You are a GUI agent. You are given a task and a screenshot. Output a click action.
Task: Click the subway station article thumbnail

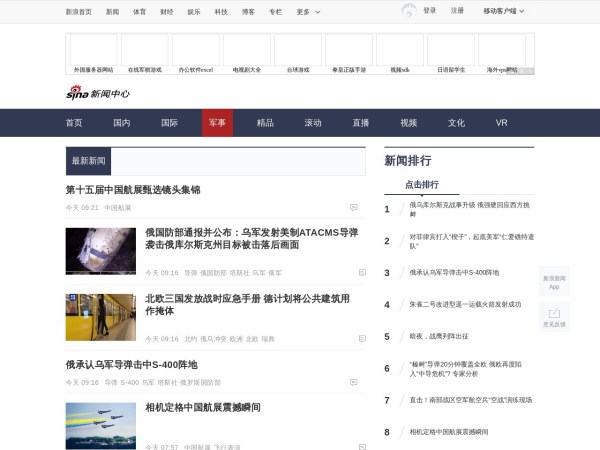101,317
